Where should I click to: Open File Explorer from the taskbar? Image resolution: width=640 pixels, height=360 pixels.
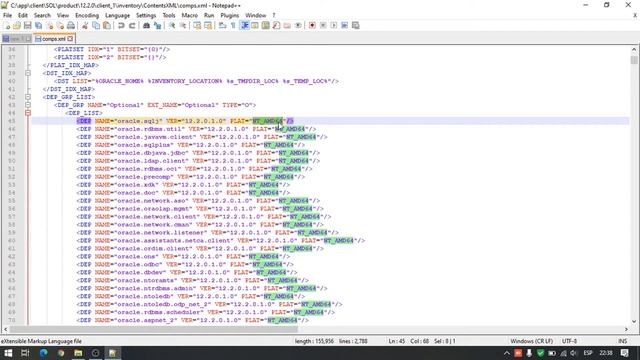(78, 353)
